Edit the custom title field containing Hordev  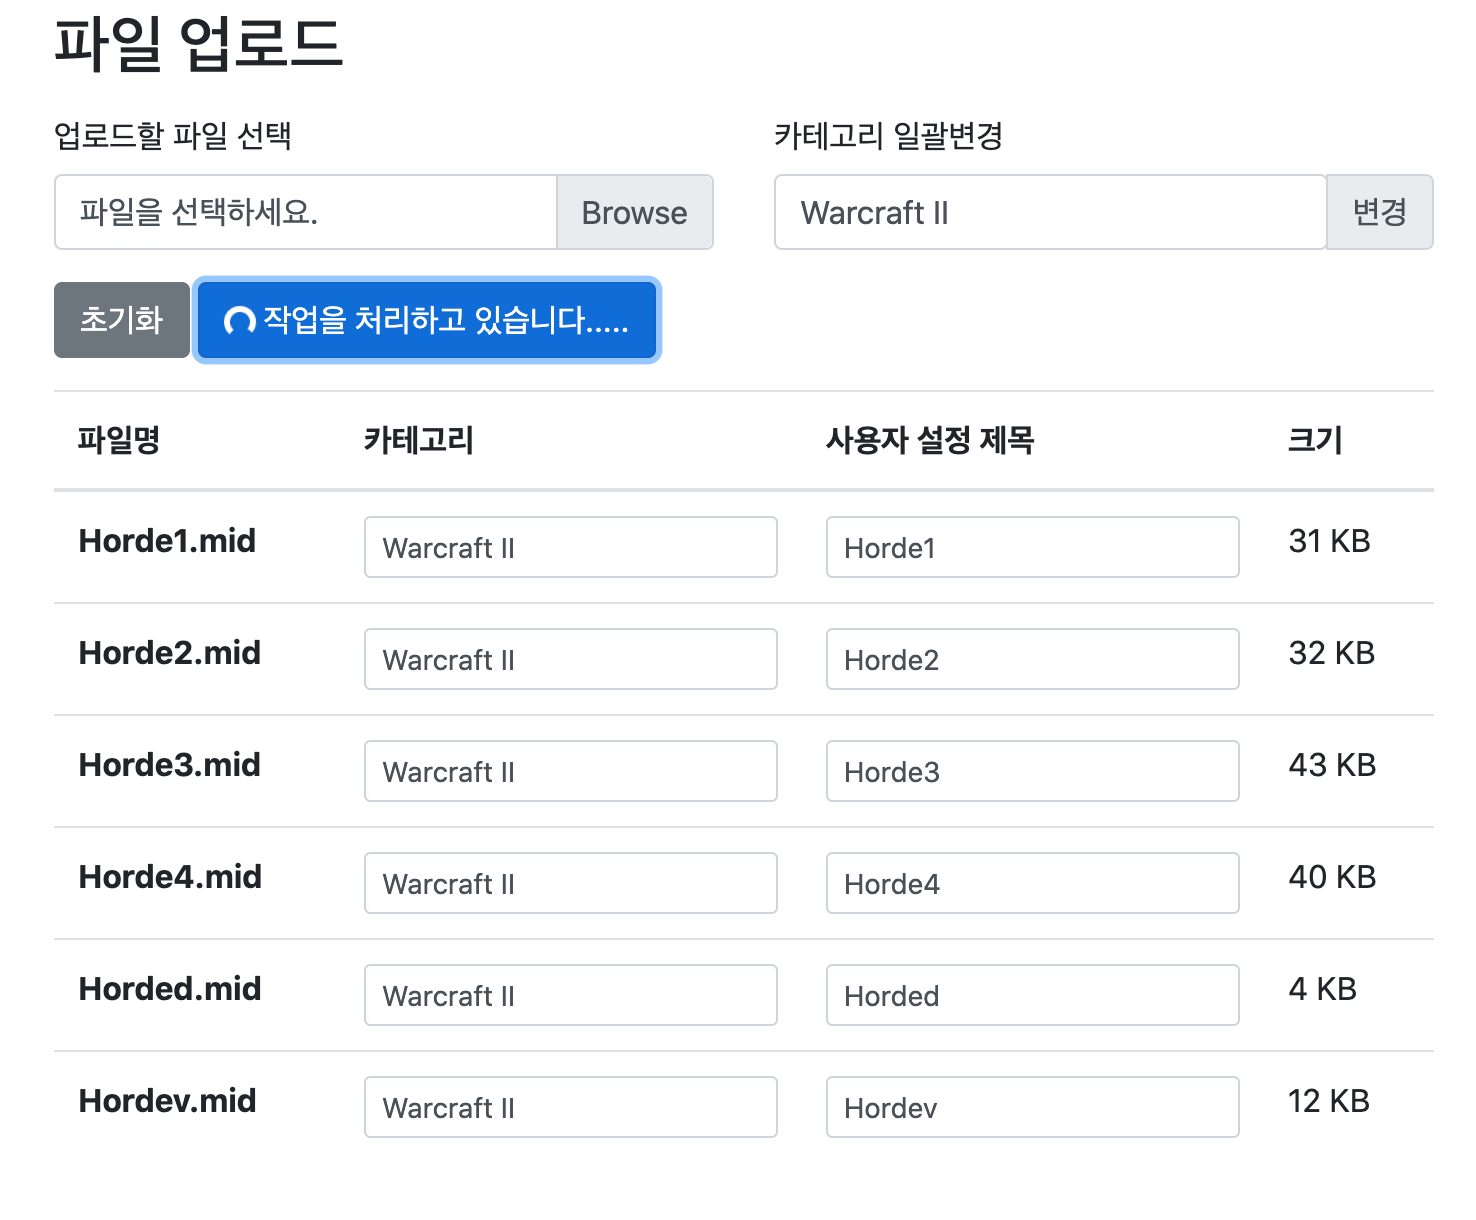(1032, 1107)
